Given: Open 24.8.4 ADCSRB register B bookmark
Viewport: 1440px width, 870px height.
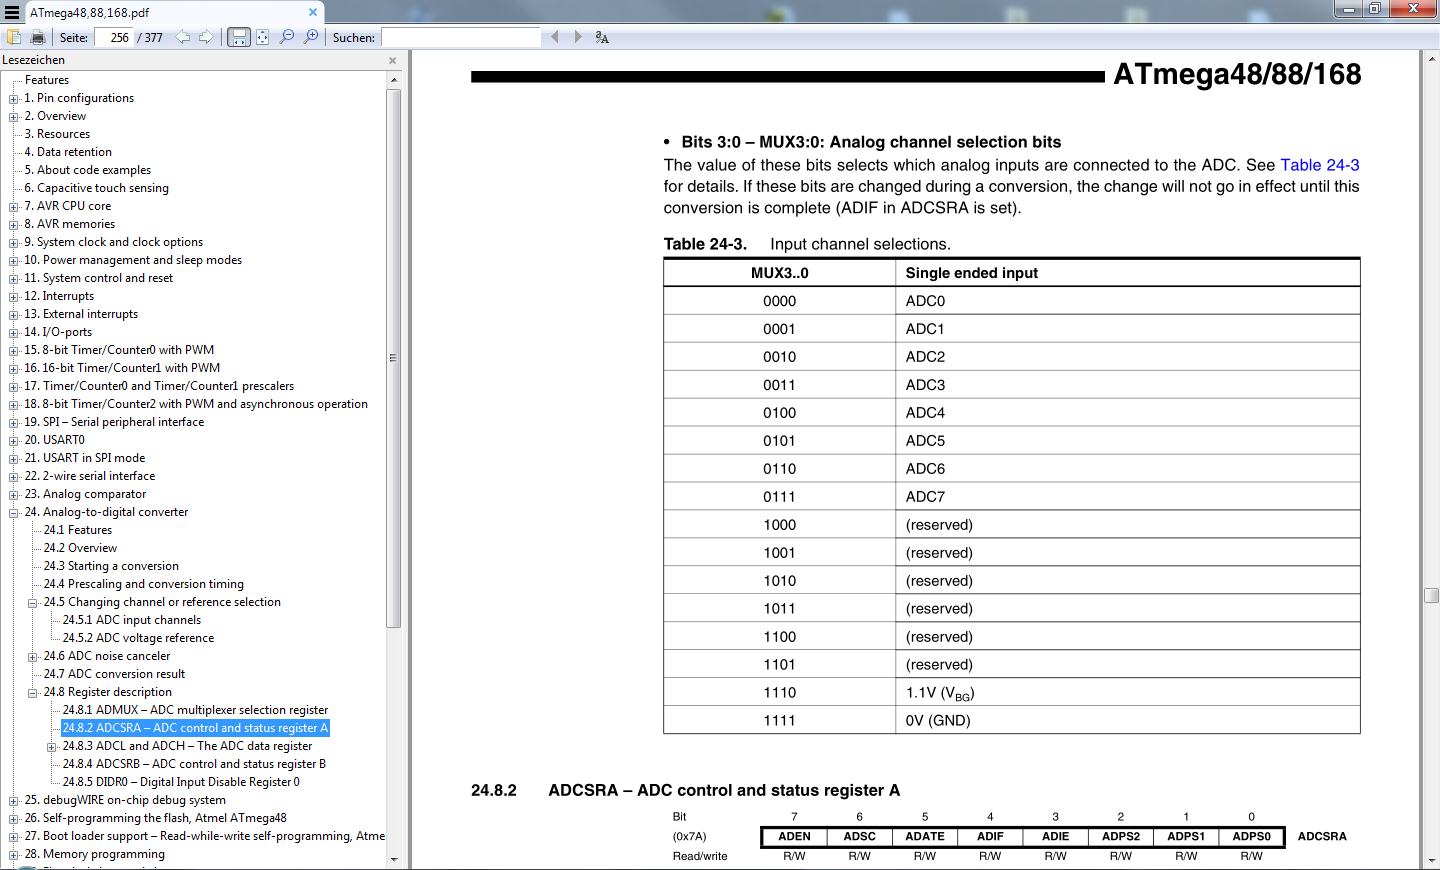Looking at the screenshot, I should click(x=194, y=764).
